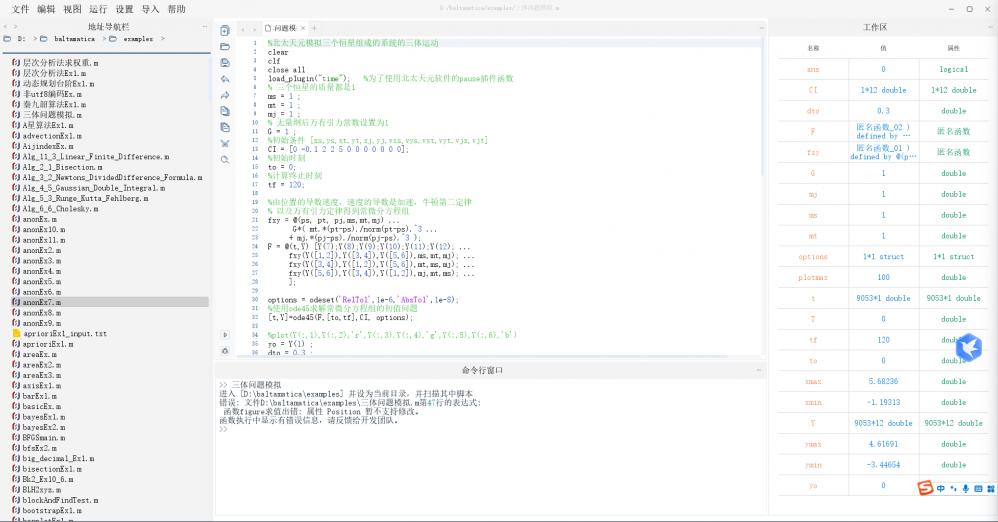Click the new file icon in editor toolbar
The height and width of the screenshot is (522, 998).
[225, 30]
